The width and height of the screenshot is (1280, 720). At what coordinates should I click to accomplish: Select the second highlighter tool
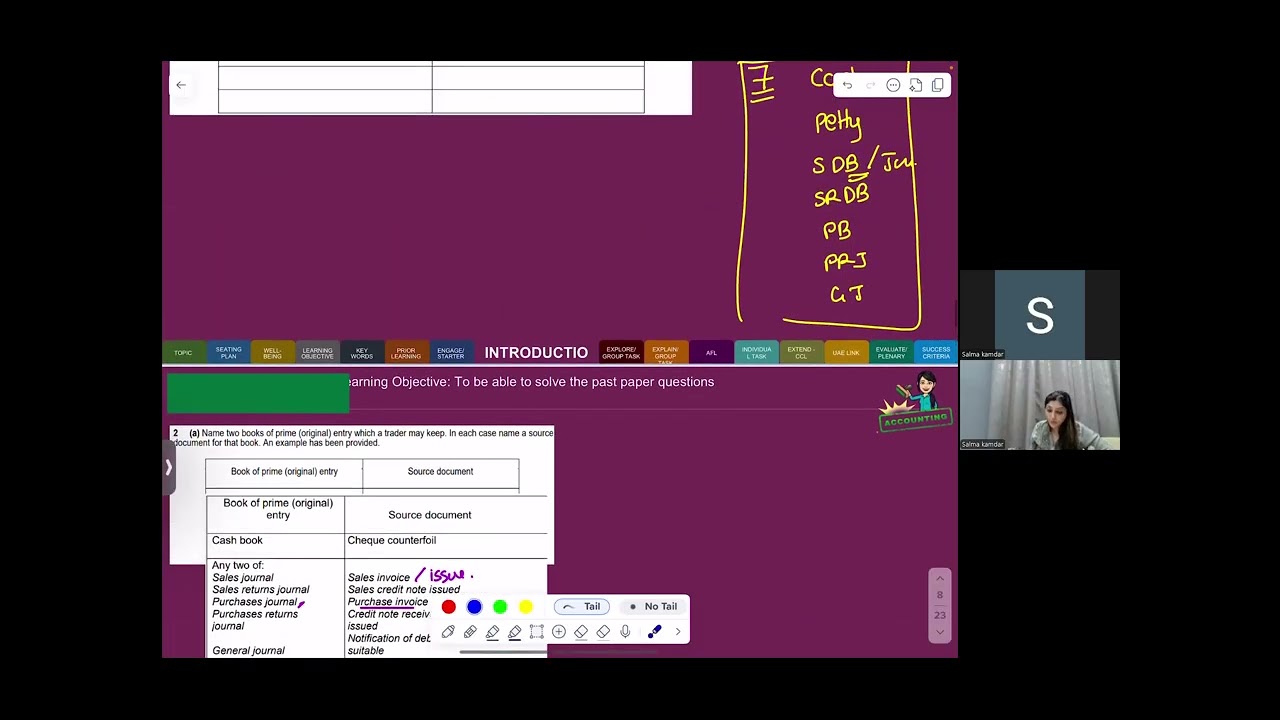pyautogui.click(x=514, y=632)
